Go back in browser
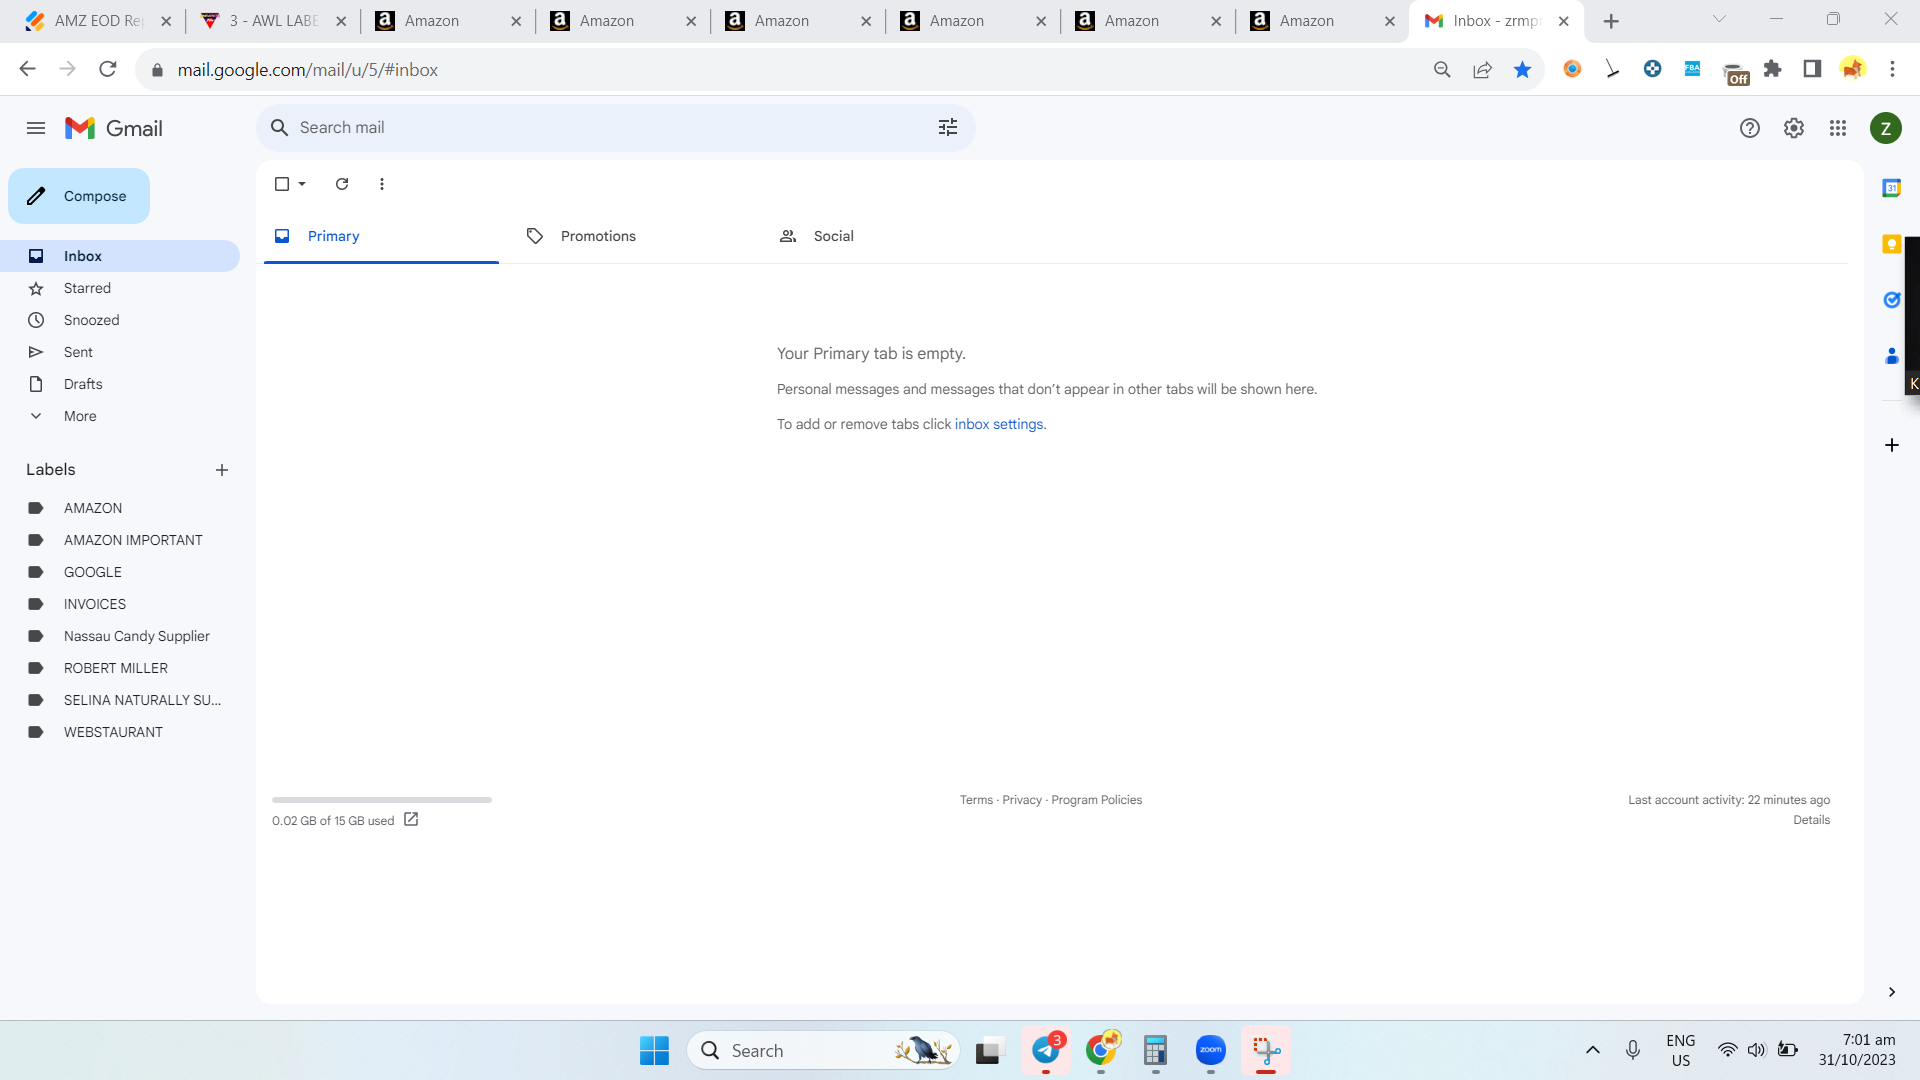Image resolution: width=1920 pixels, height=1080 pixels. pyautogui.click(x=27, y=69)
